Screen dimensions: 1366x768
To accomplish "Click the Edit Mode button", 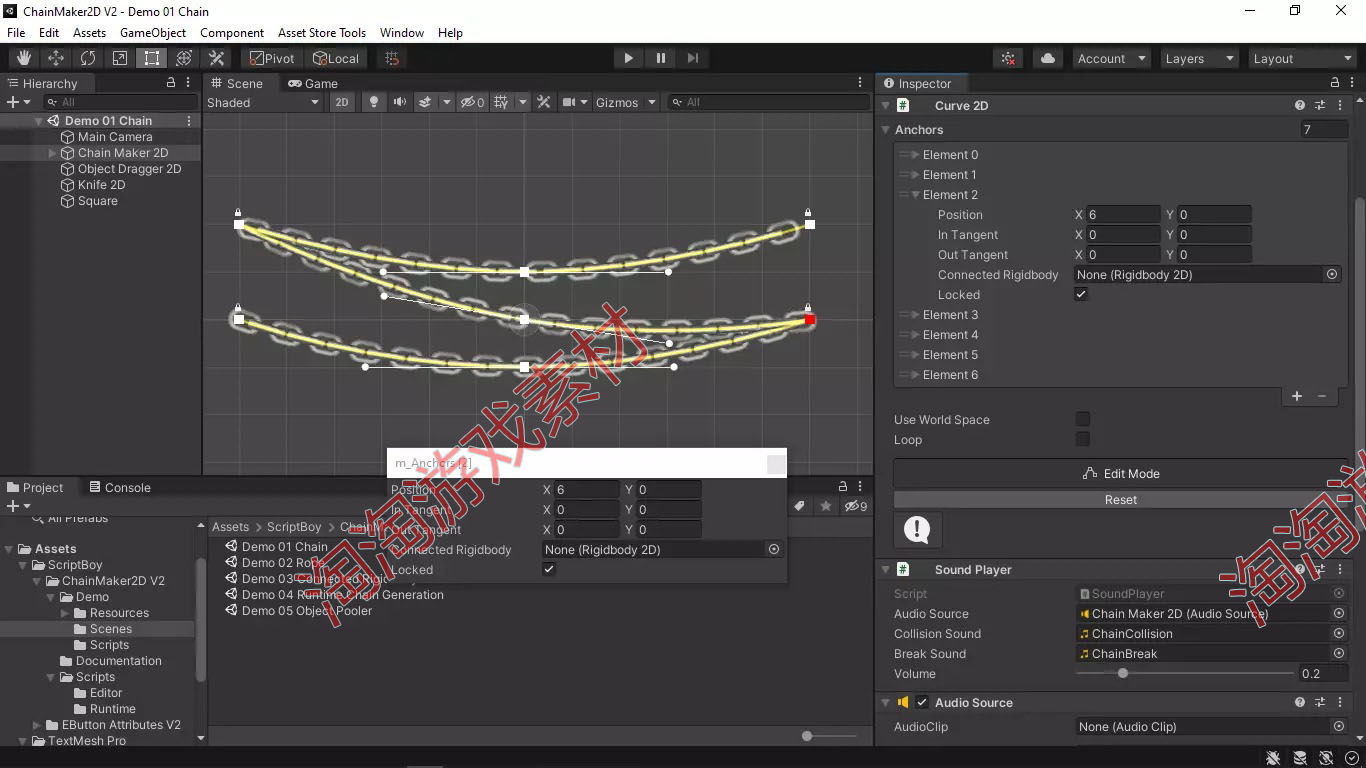I will tap(1121, 473).
